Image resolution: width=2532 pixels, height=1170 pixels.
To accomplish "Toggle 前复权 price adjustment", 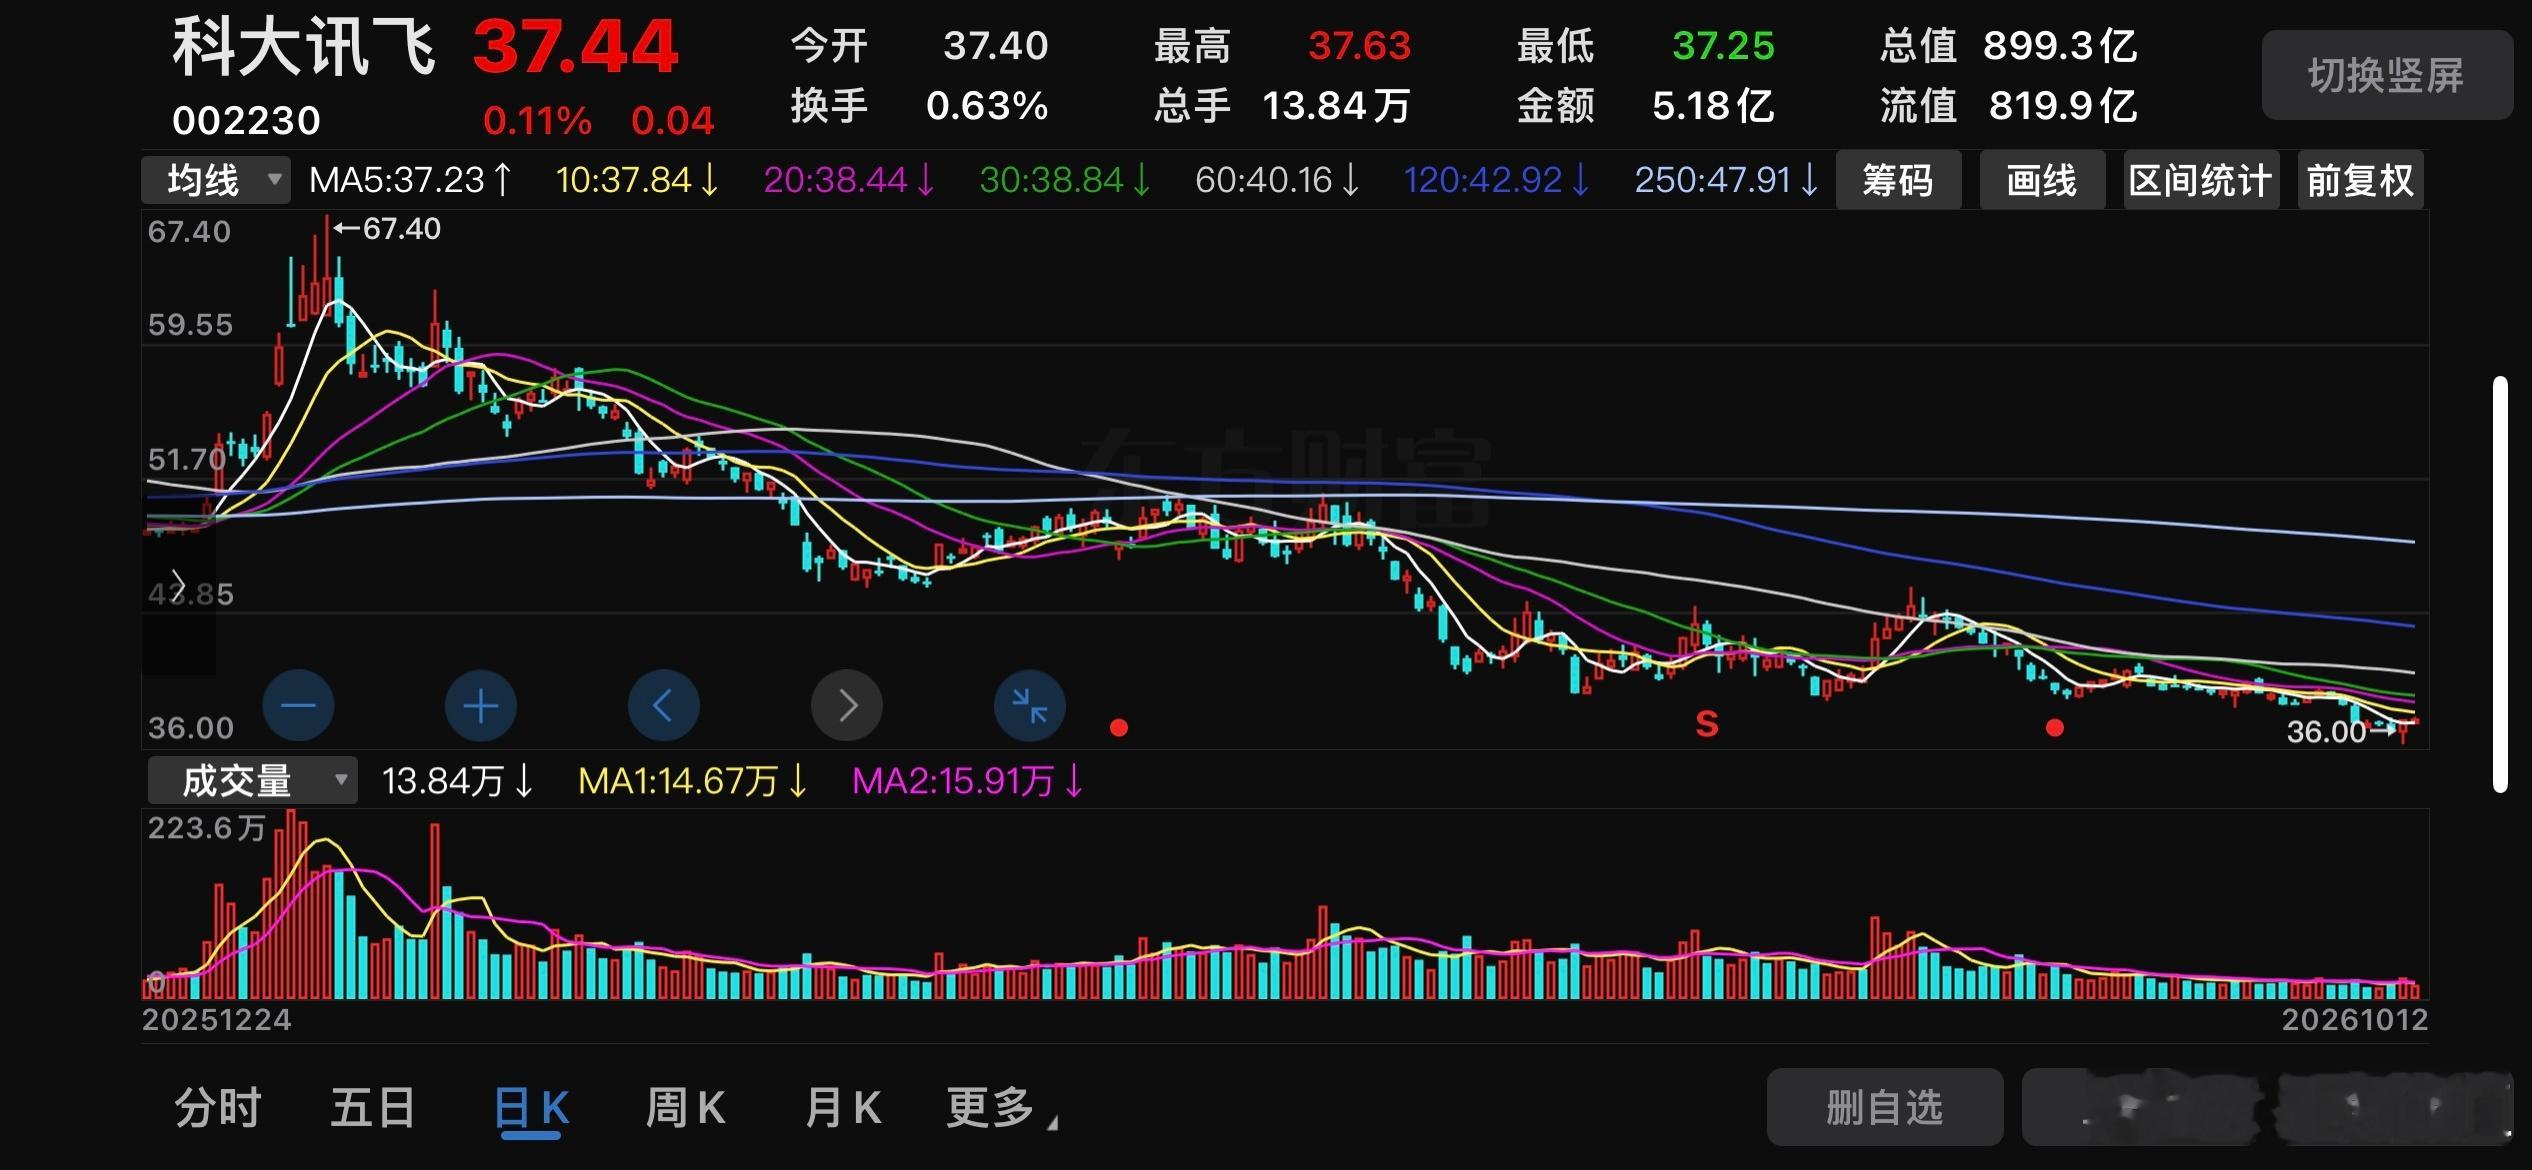I will pyautogui.click(x=2360, y=180).
